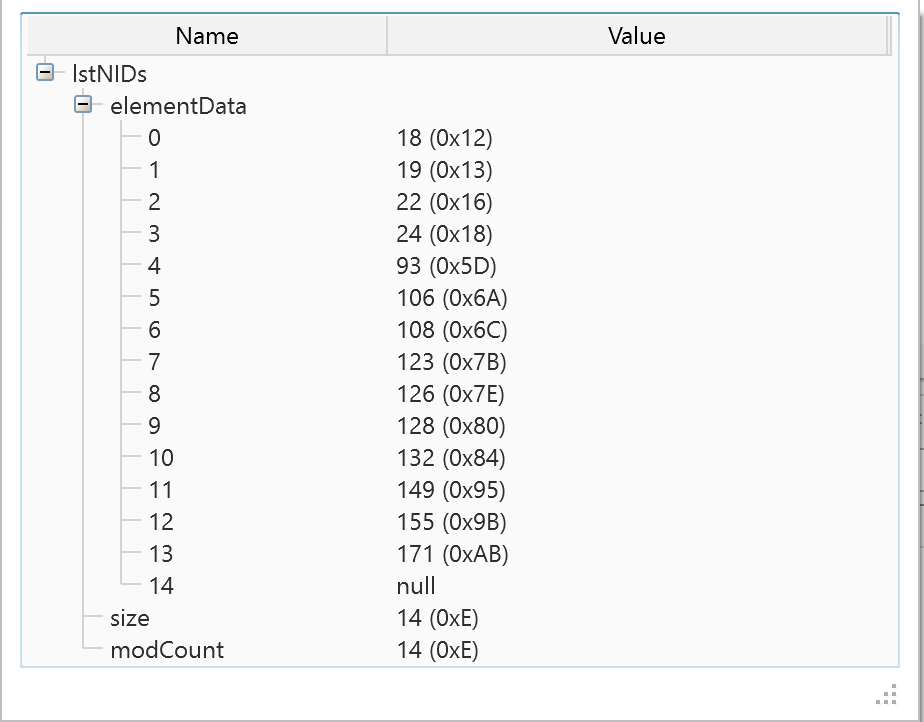The height and width of the screenshot is (722, 924).
Task: Click the divider between Name and Value columns
Action: coord(387,36)
